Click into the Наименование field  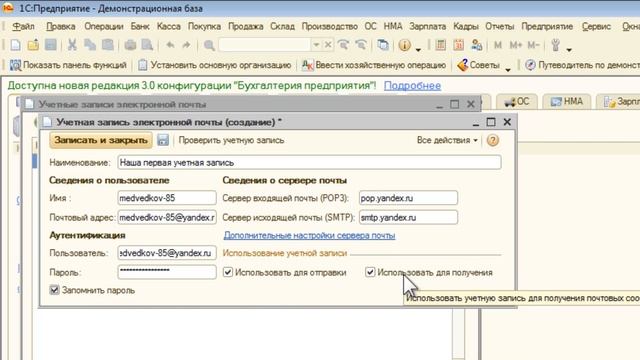[x=309, y=162]
